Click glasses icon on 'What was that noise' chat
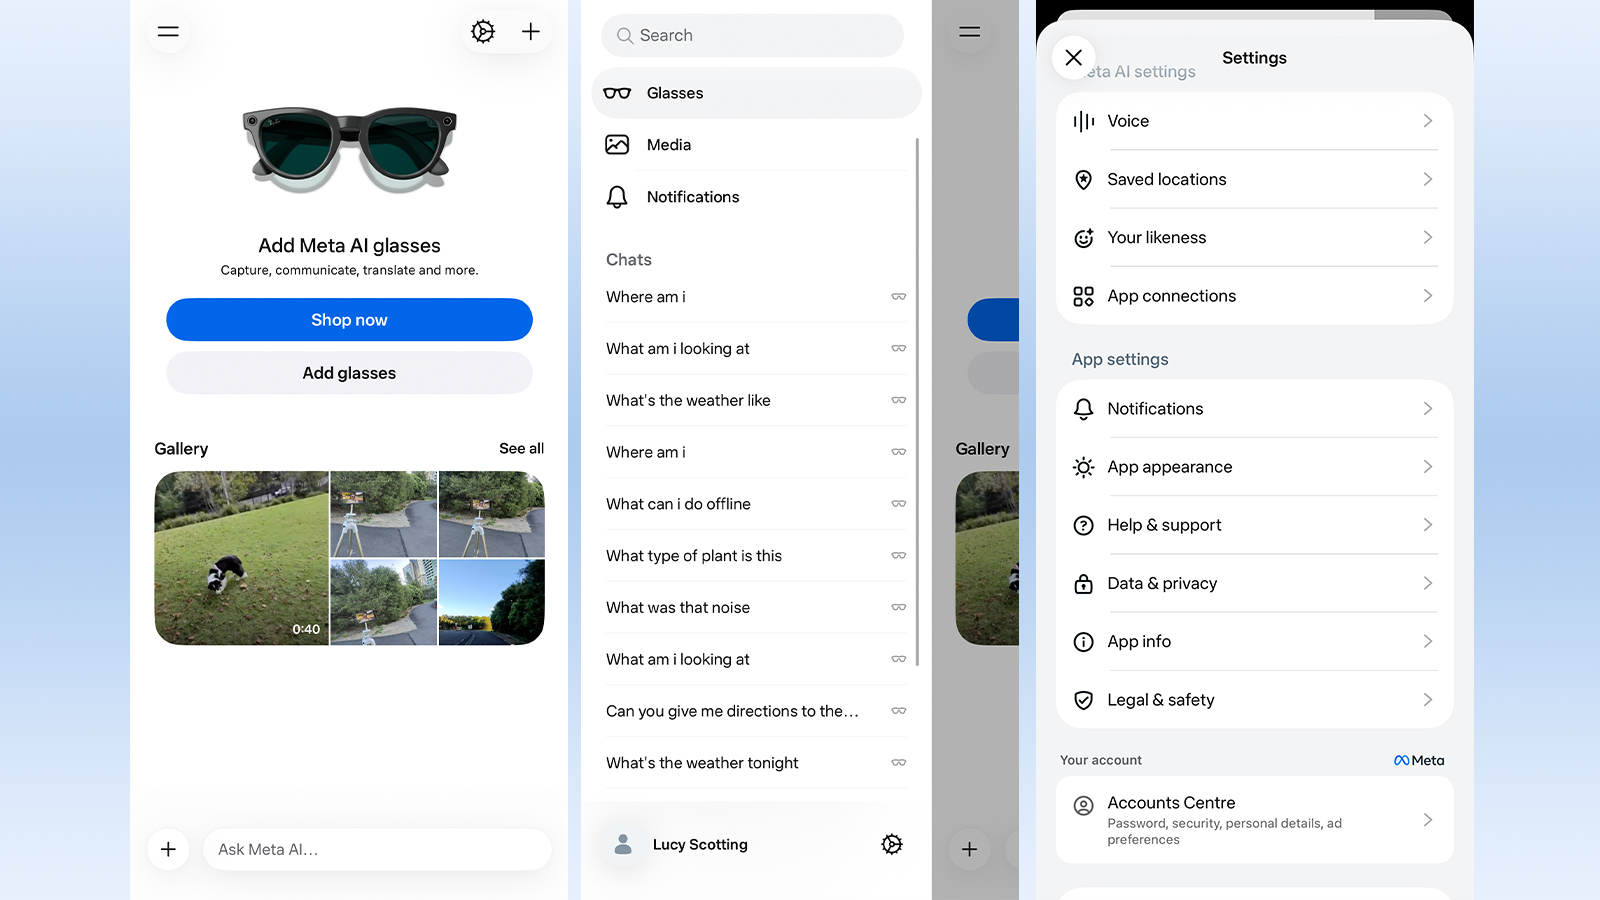This screenshot has width=1600, height=900. pos(899,607)
